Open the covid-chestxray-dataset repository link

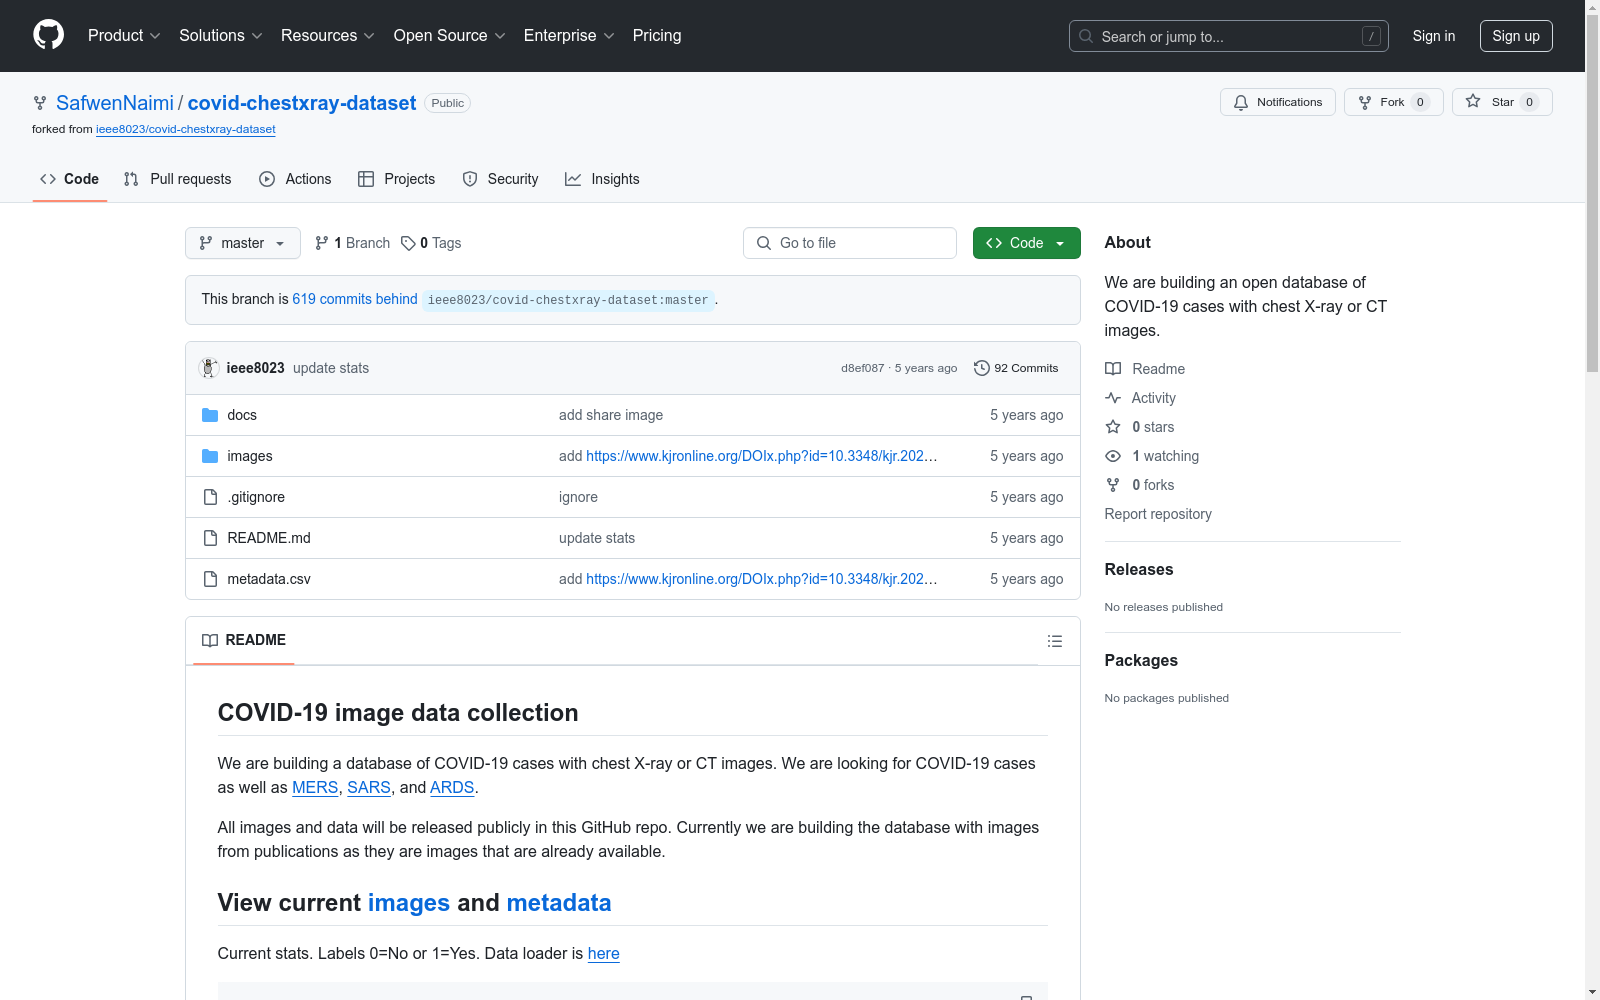pyautogui.click(x=302, y=103)
